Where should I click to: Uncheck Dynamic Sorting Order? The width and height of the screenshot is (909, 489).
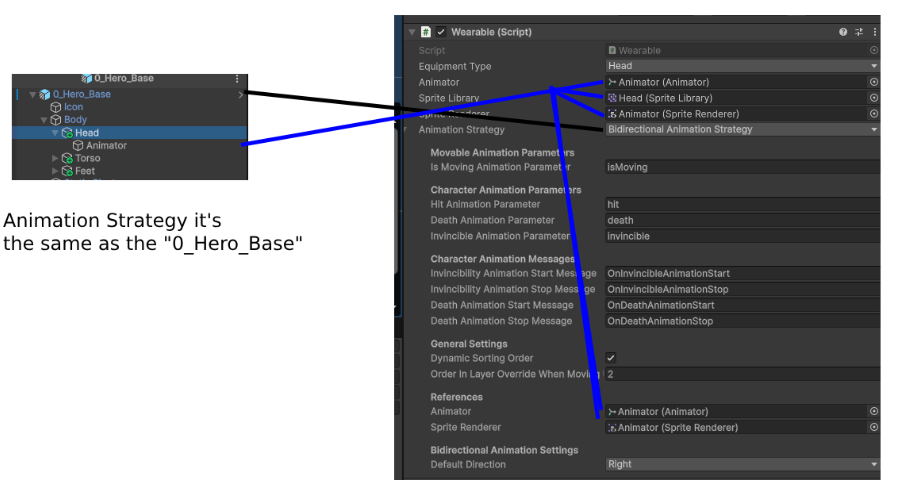(611, 358)
